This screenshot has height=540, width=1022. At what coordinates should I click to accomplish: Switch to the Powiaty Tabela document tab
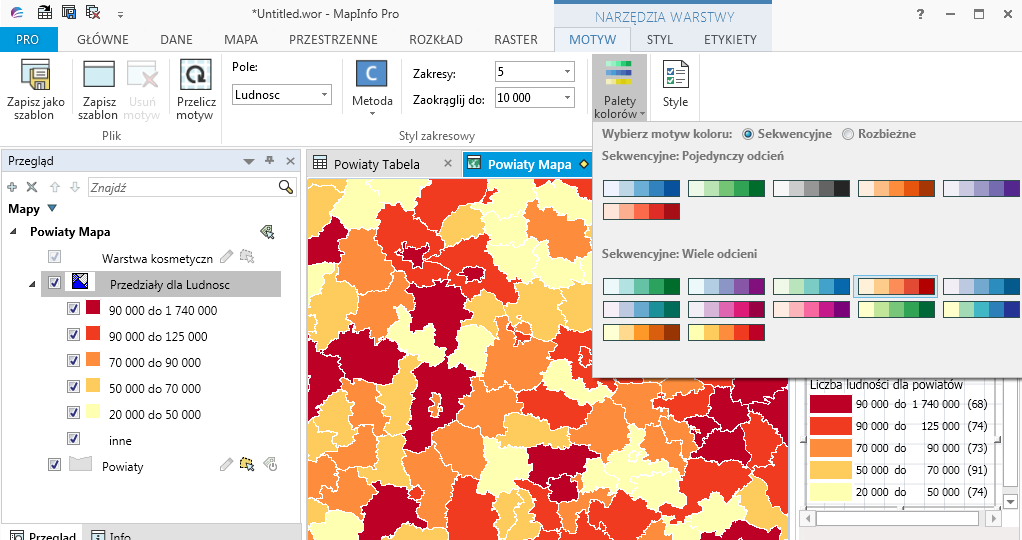376,164
